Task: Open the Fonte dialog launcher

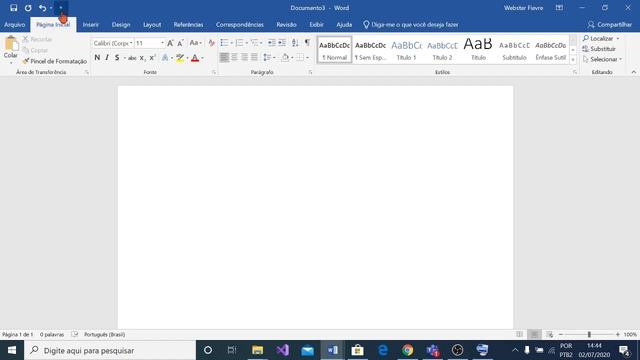Action: [213, 72]
